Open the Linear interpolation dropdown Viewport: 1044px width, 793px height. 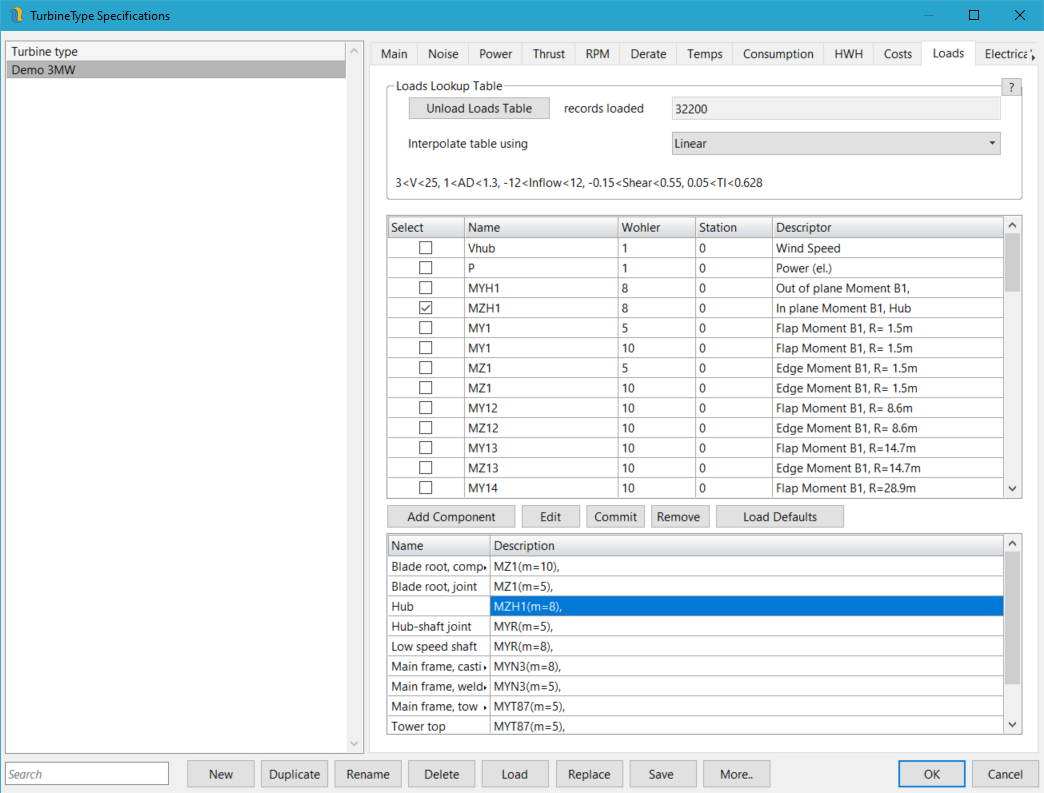(x=835, y=144)
